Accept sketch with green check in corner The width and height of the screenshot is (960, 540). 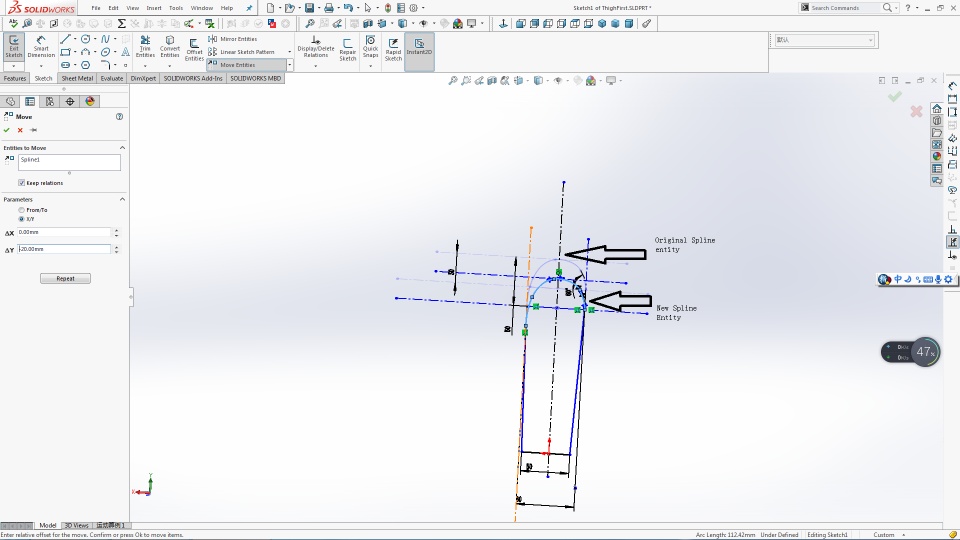tap(894, 96)
